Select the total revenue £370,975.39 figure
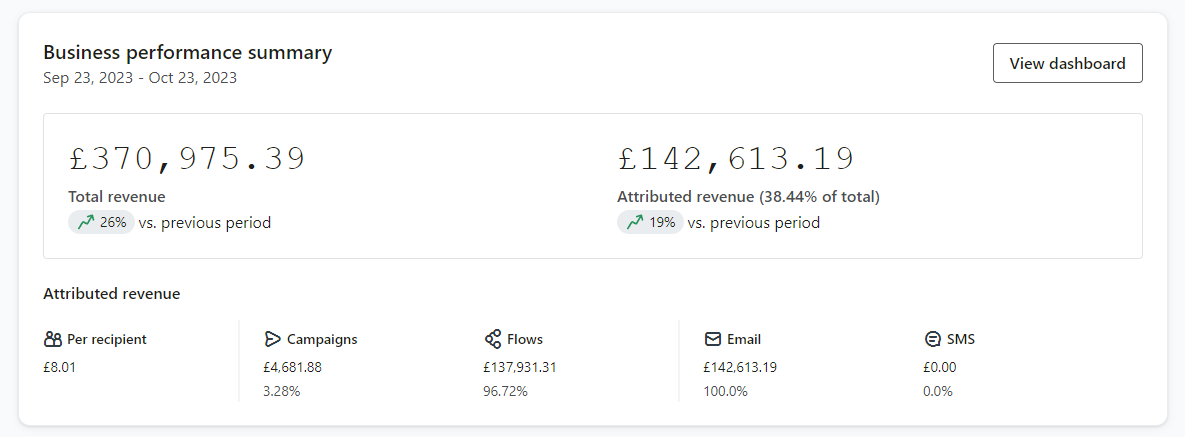Screen dimensions: 1185x437 coord(187,159)
